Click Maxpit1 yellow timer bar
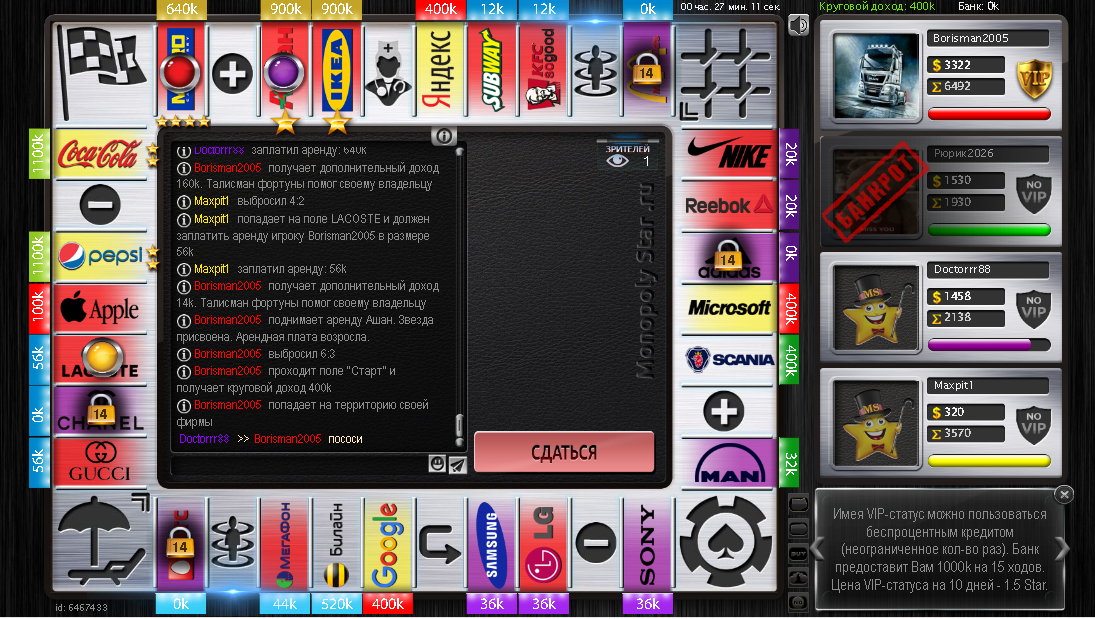The height and width of the screenshot is (619, 1095). pos(990,460)
